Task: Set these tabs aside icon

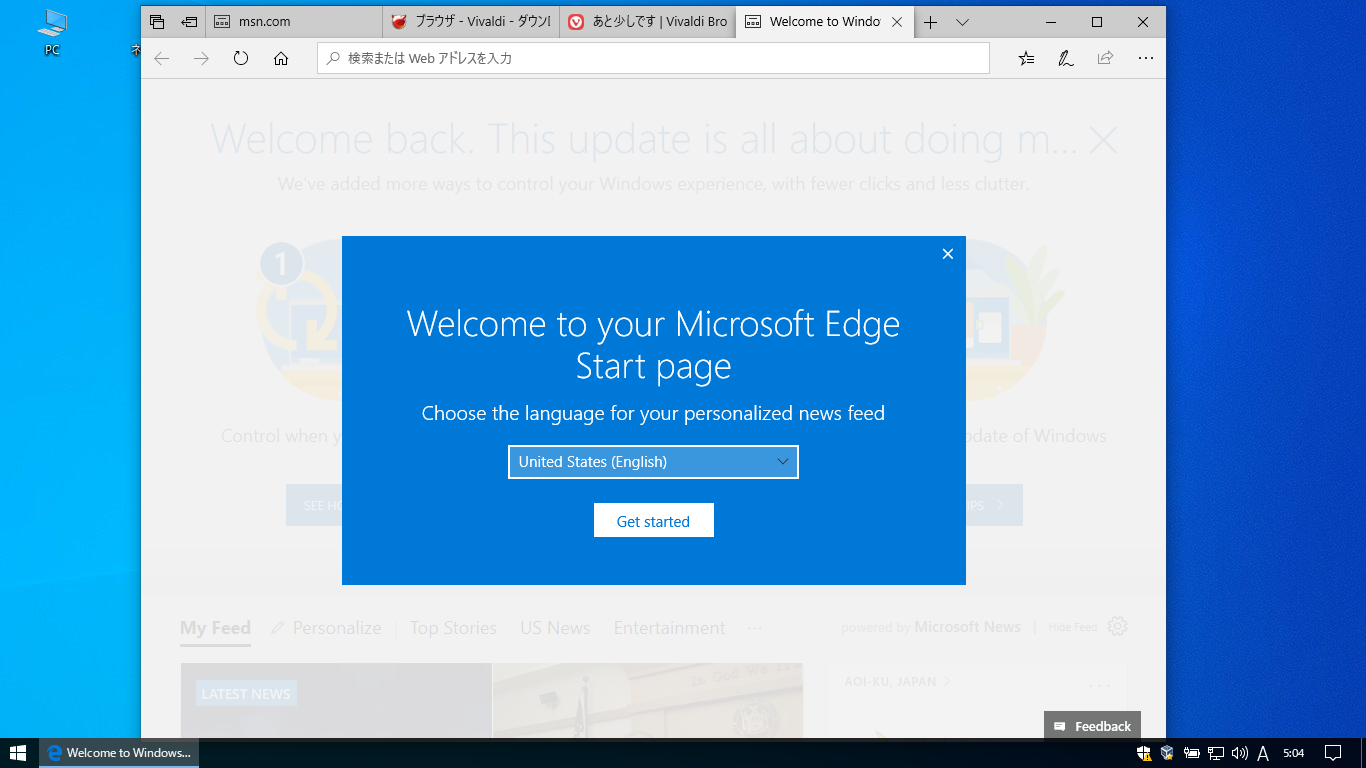Action: (189, 22)
